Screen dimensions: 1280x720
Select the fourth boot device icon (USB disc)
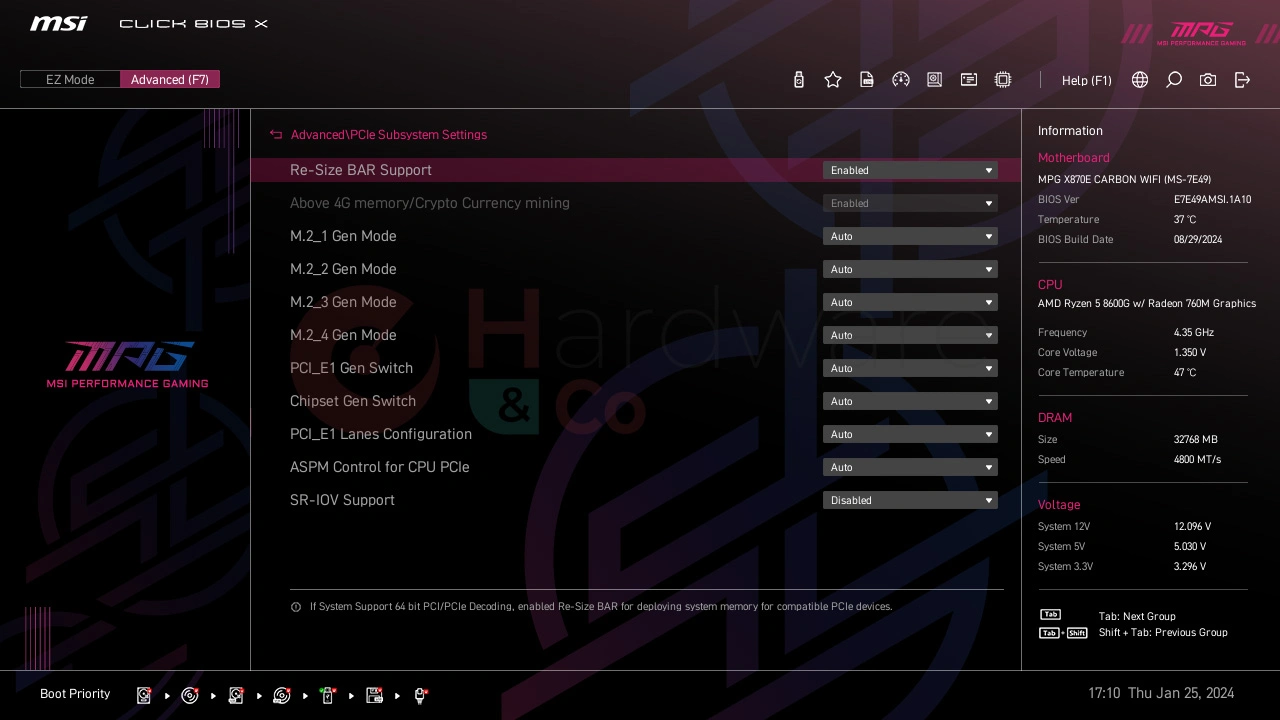[x=282, y=695]
